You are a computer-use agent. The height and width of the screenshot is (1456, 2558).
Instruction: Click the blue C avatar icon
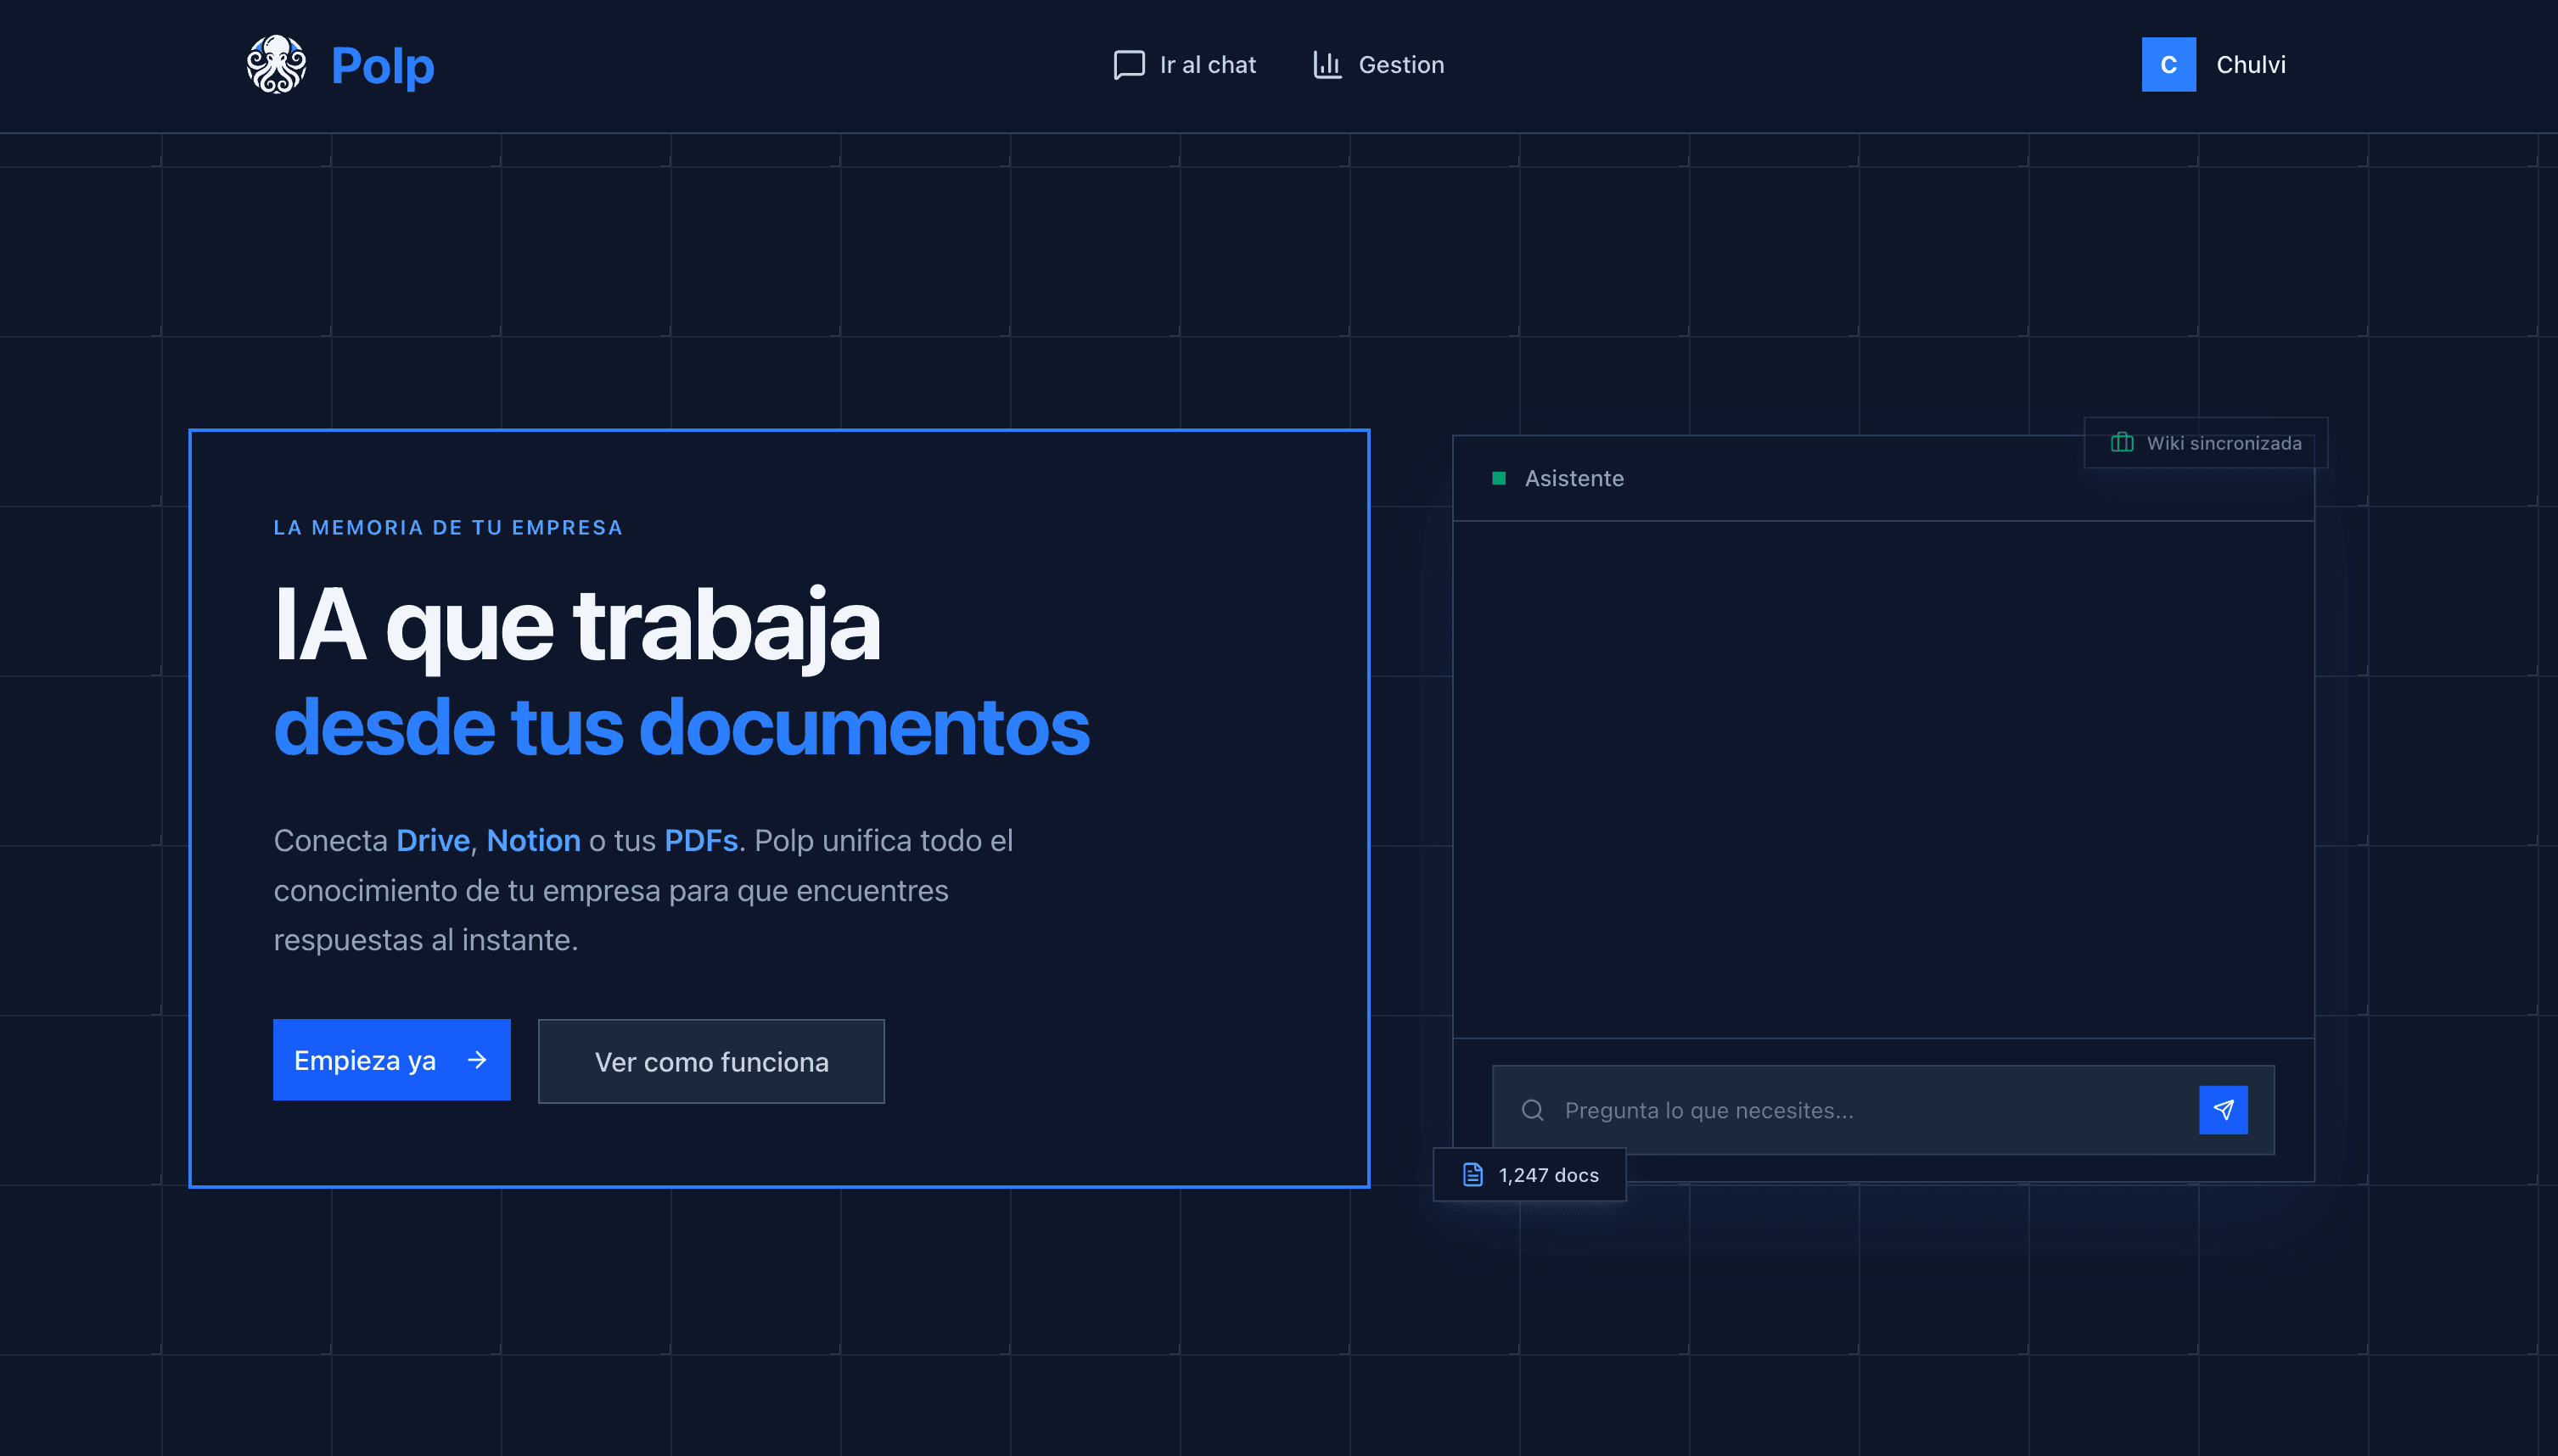(2168, 65)
